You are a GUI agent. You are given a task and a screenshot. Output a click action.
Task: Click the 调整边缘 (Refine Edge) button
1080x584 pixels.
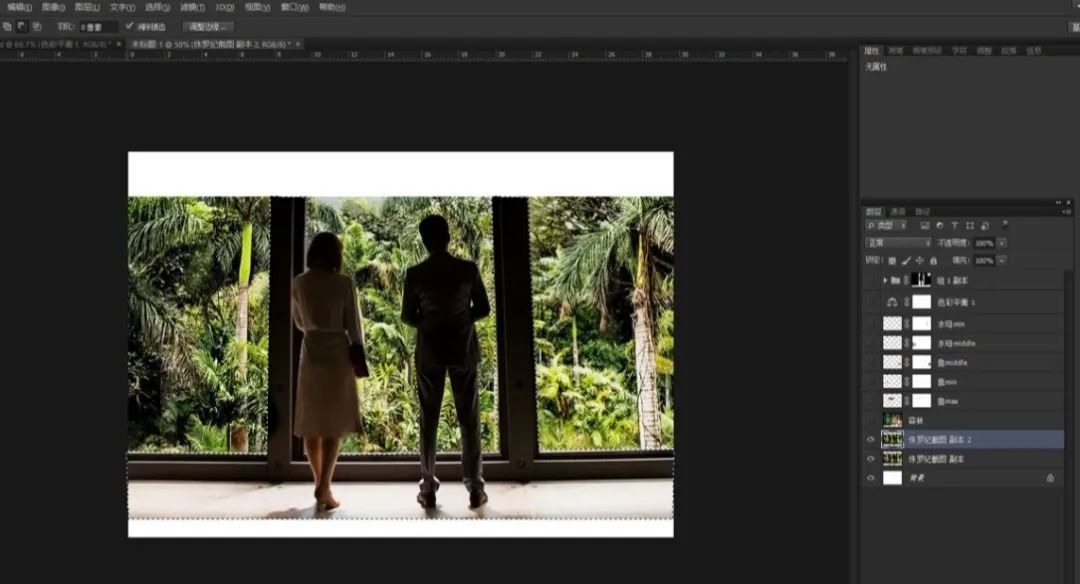209,27
